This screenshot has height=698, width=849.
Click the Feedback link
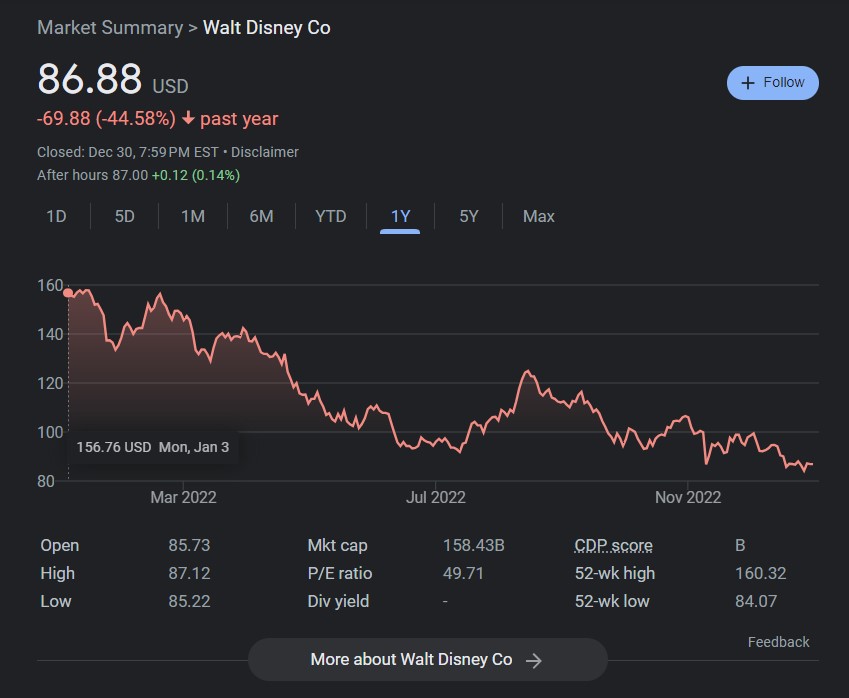point(779,642)
